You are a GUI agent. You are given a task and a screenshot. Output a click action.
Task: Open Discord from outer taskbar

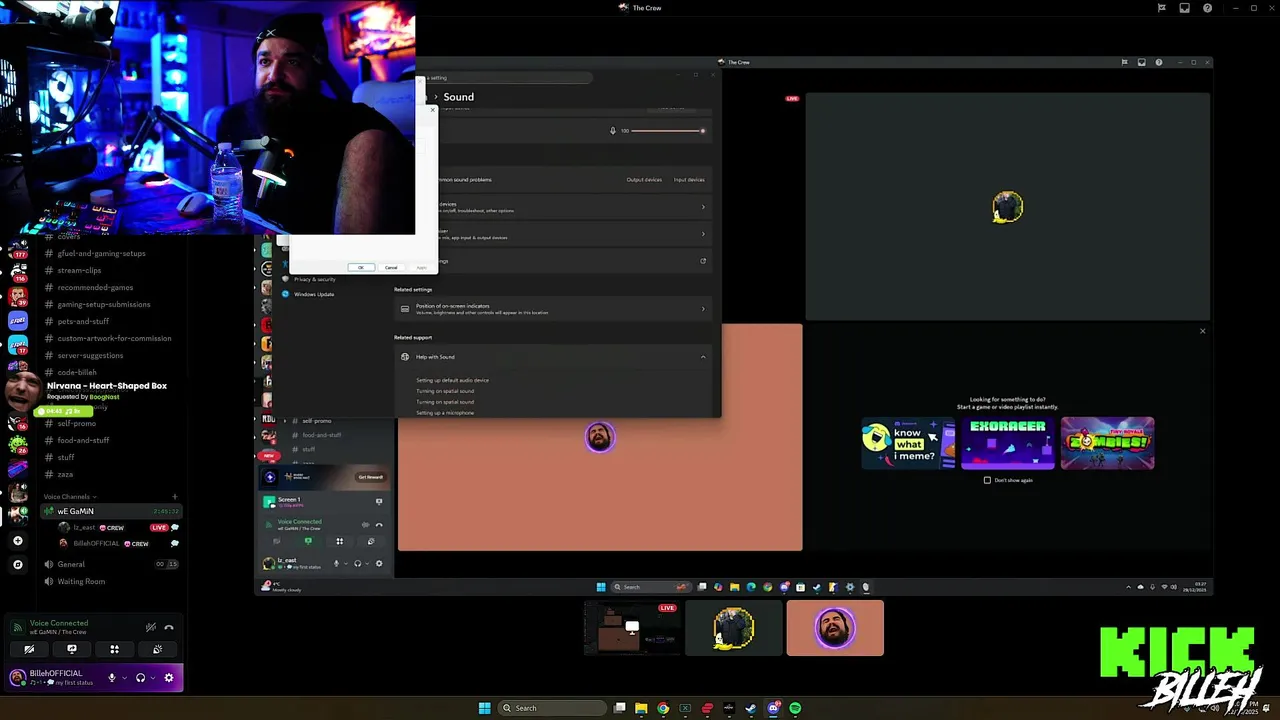click(773, 708)
